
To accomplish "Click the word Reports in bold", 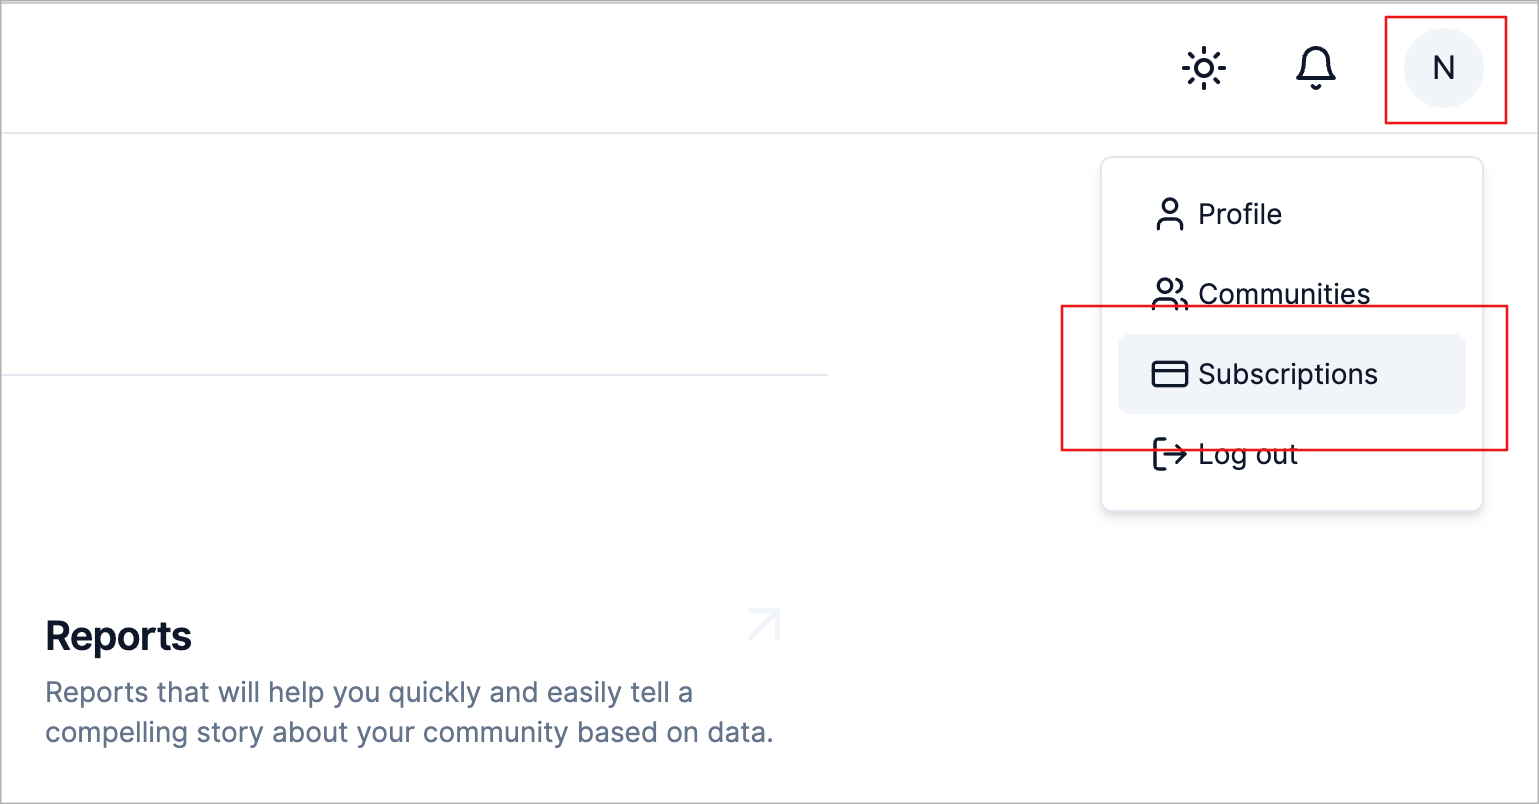I will coord(119,636).
